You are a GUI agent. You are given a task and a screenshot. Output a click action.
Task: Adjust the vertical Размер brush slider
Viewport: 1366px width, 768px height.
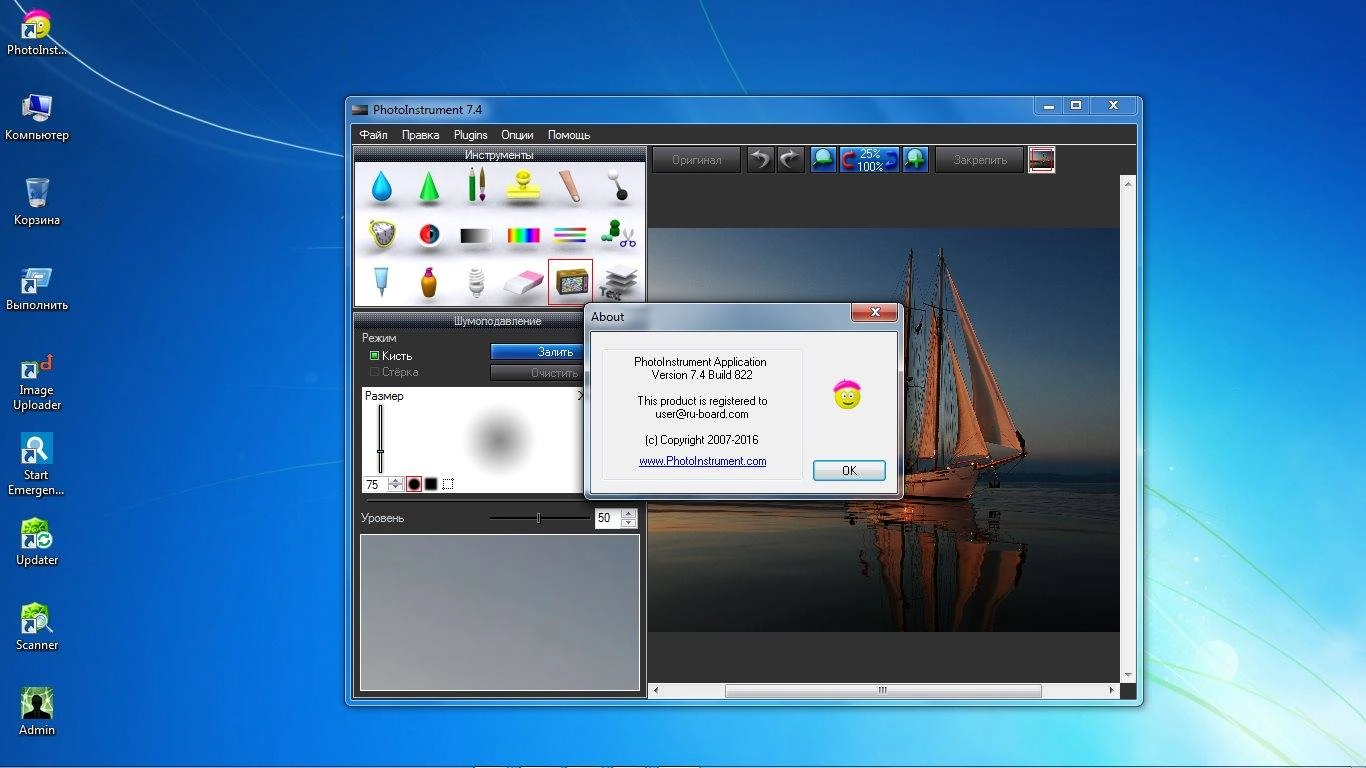380,439
